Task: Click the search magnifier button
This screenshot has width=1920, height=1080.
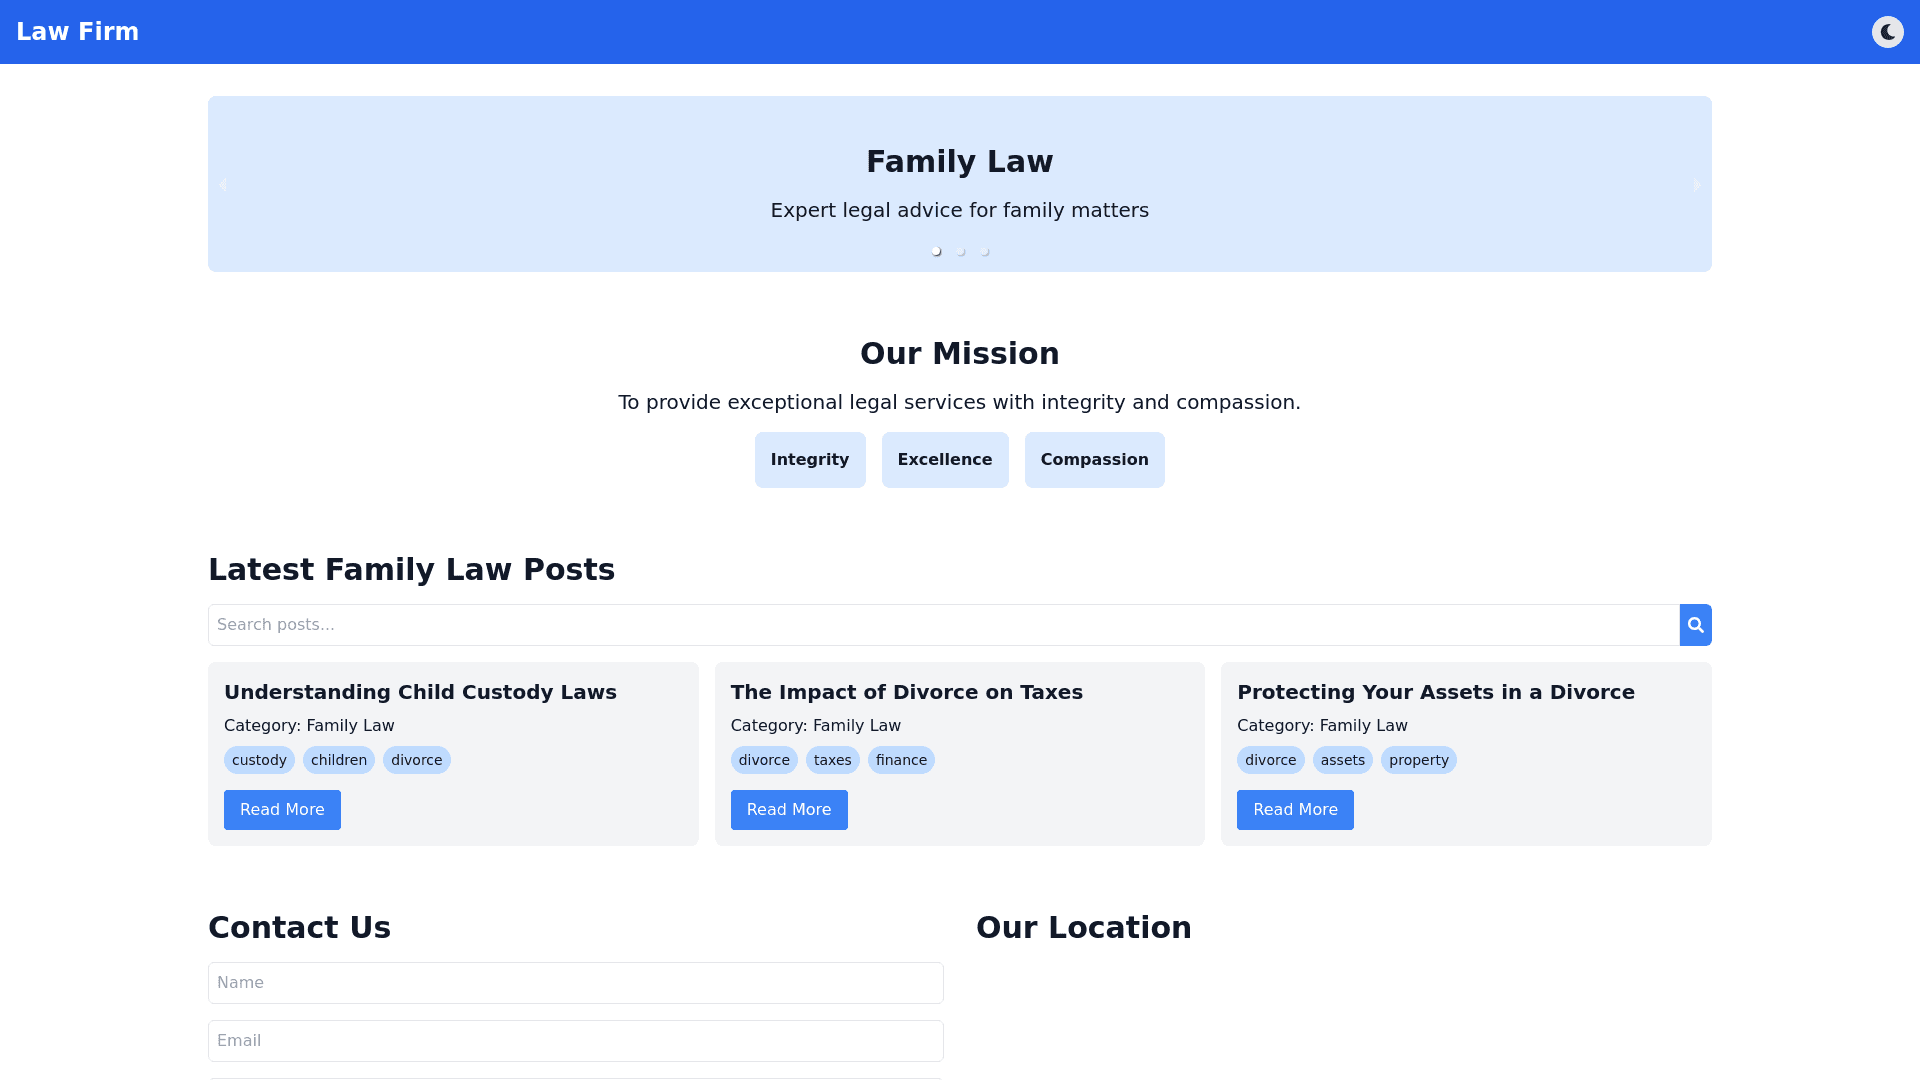Action: 1695,625
